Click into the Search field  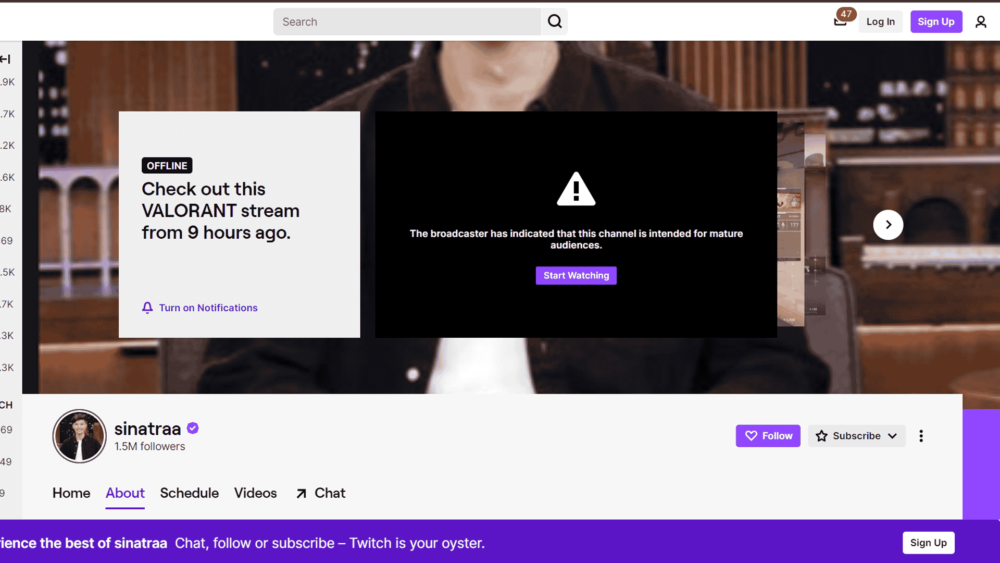(407, 22)
